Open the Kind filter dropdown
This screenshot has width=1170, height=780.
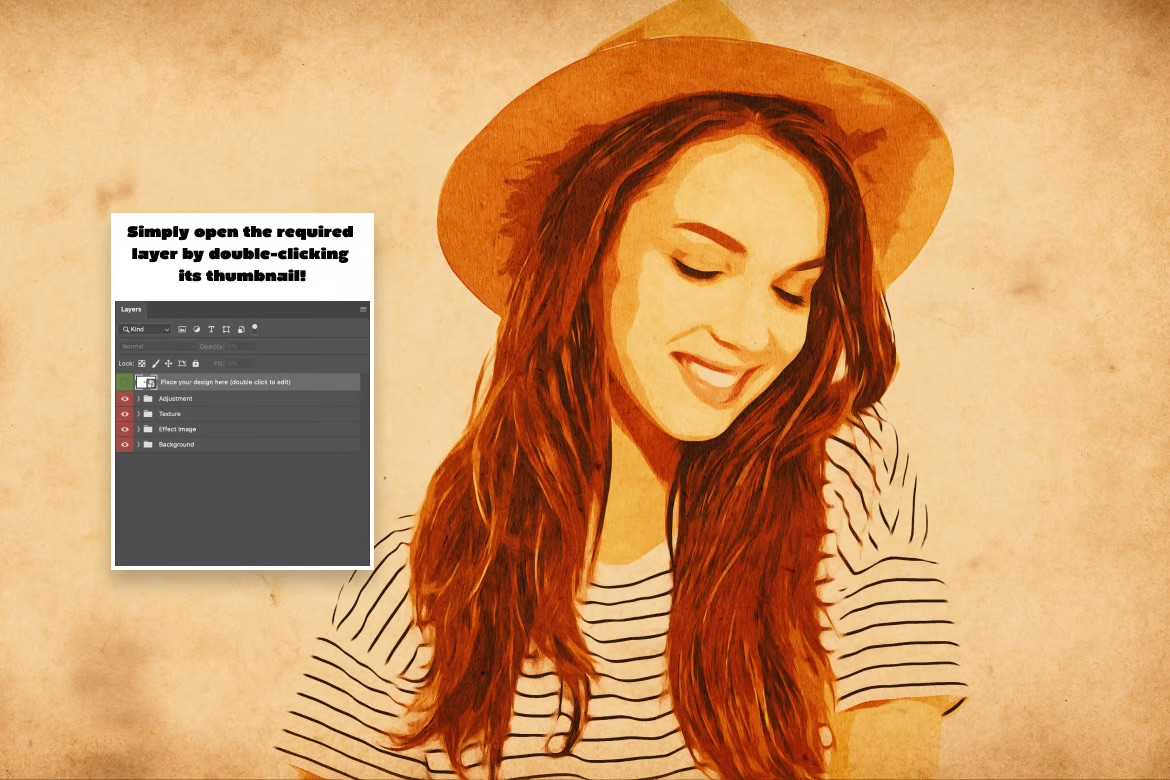point(145,329)
